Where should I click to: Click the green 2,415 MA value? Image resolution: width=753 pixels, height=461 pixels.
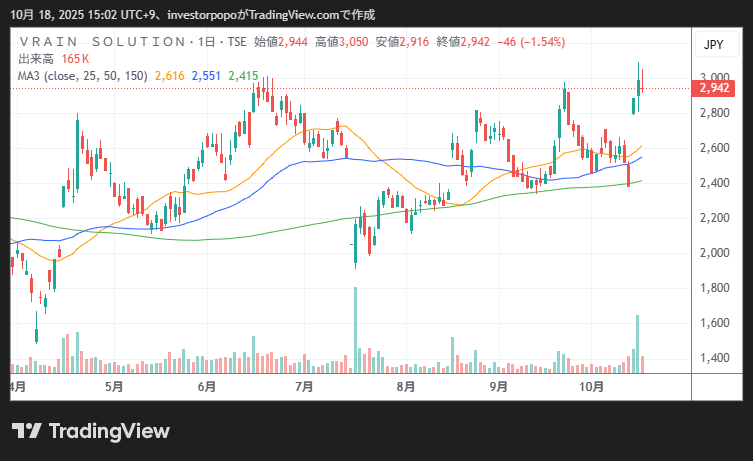click(243, 75)
